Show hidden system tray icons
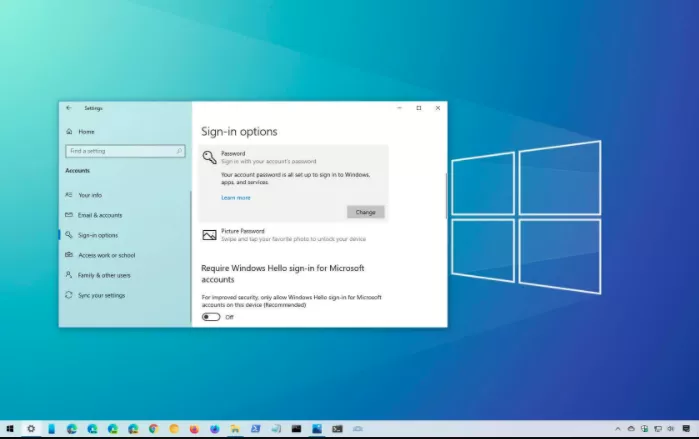 point(618,429)
